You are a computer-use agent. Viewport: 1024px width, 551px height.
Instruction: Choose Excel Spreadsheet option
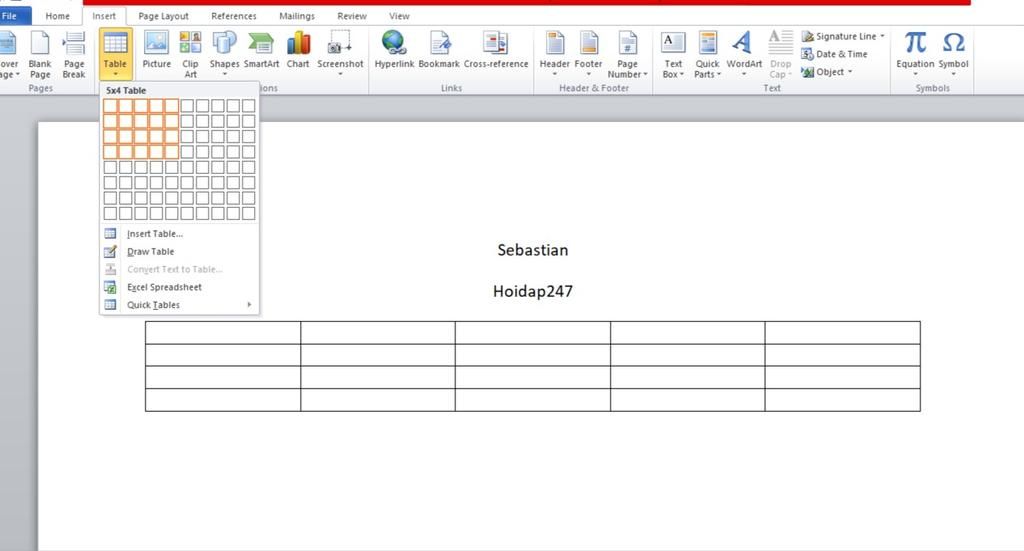point(179,287)
